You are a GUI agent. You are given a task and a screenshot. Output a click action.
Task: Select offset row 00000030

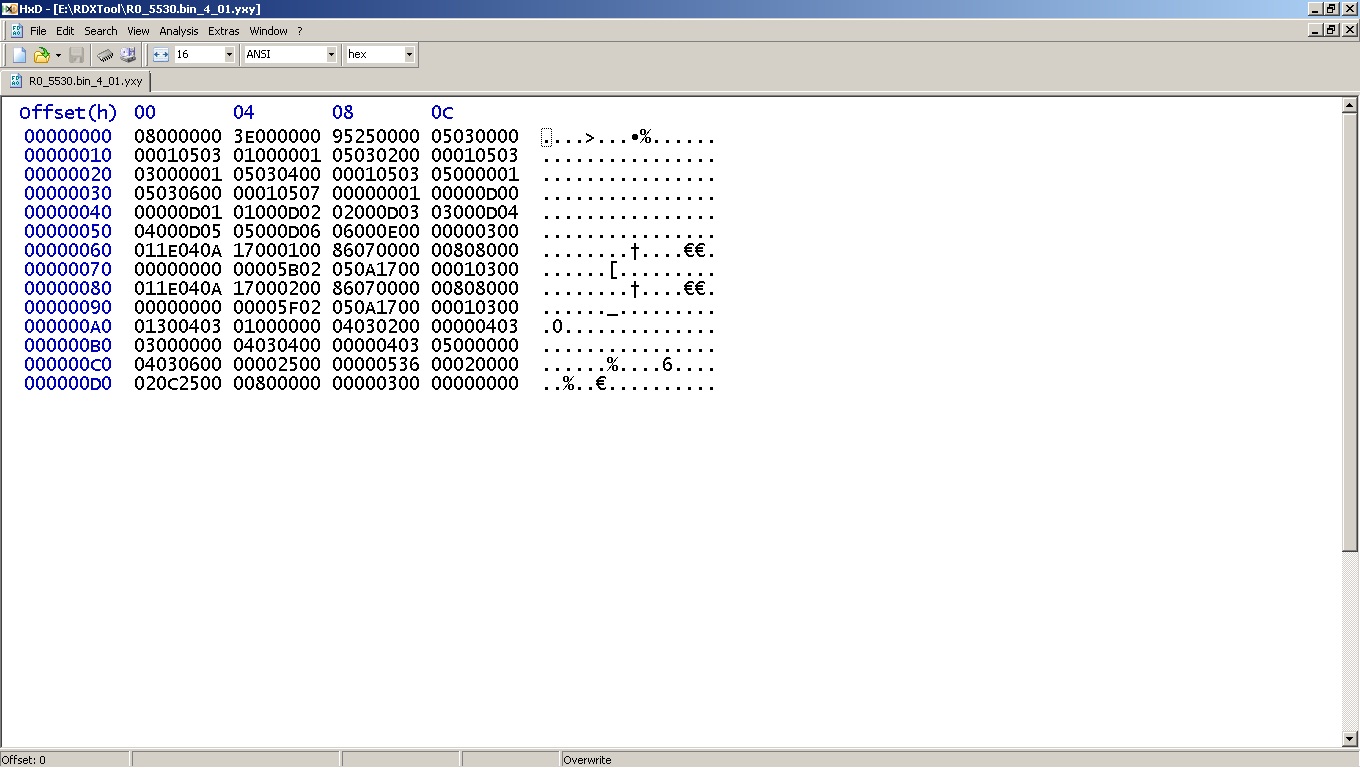pos(68,193)
